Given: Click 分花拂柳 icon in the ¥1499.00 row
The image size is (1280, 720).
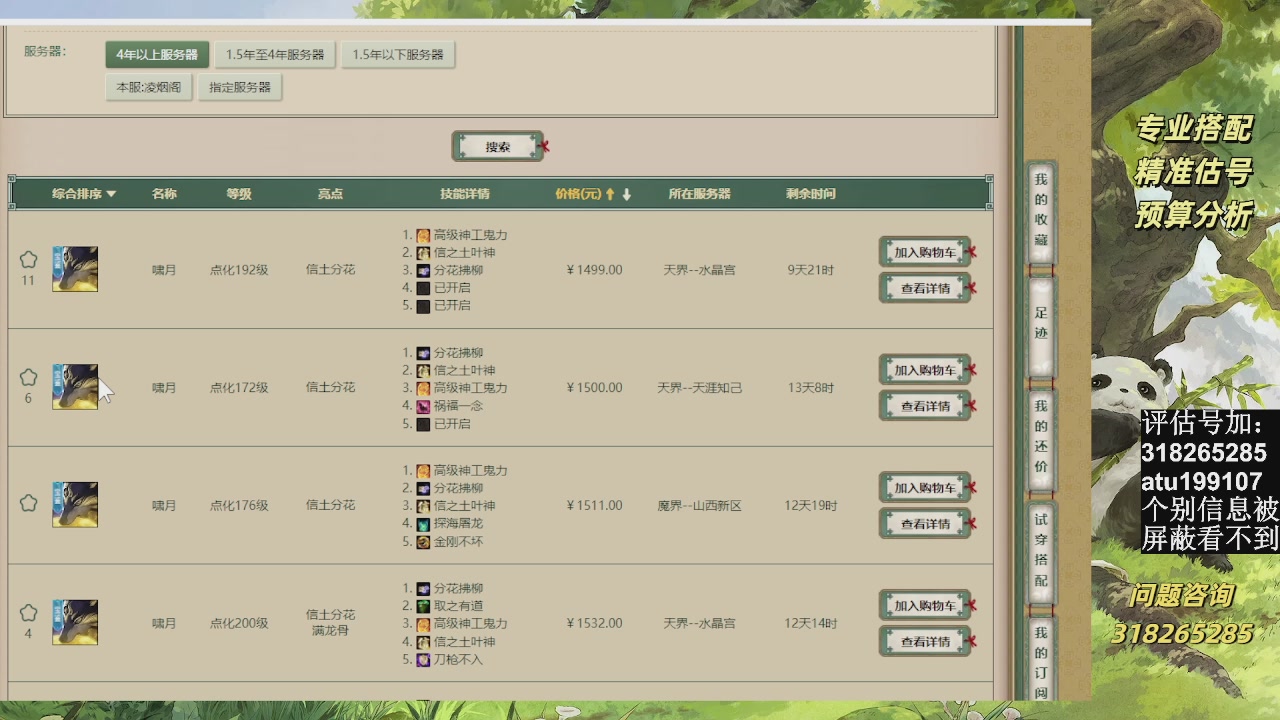Looking at the screenshot, I should (423, 271).
